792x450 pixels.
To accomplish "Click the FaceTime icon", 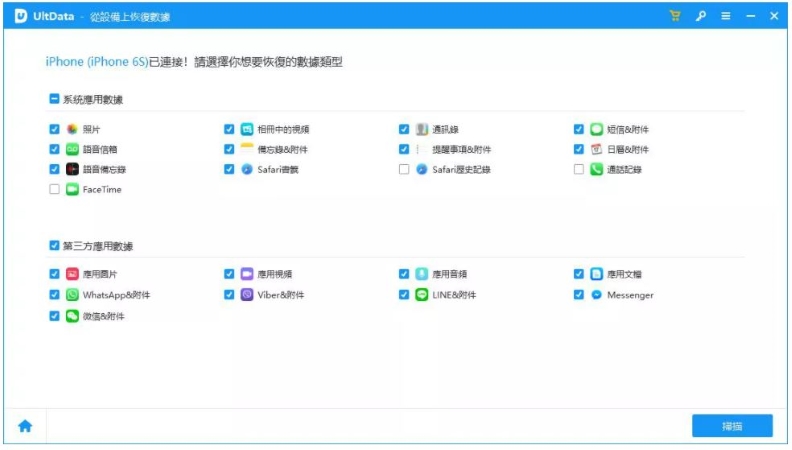I will click(72, 189).
